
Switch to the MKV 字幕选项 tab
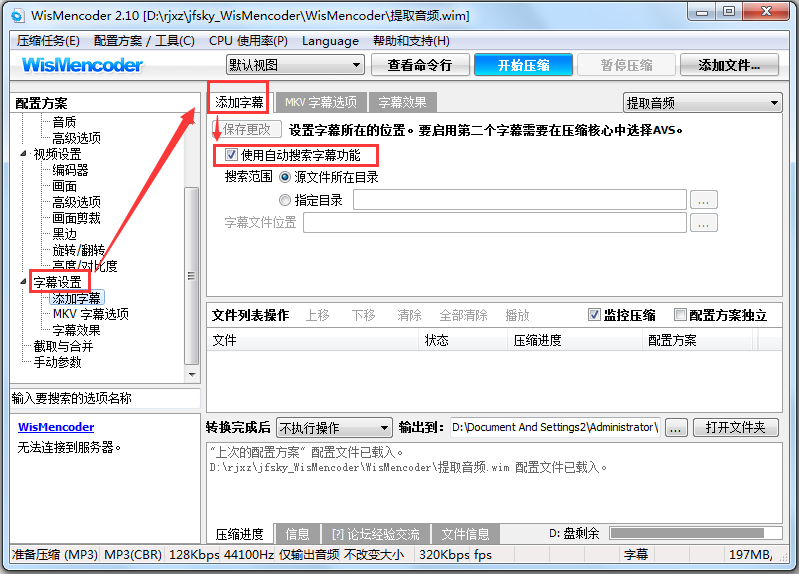click(x=321, y=102)
